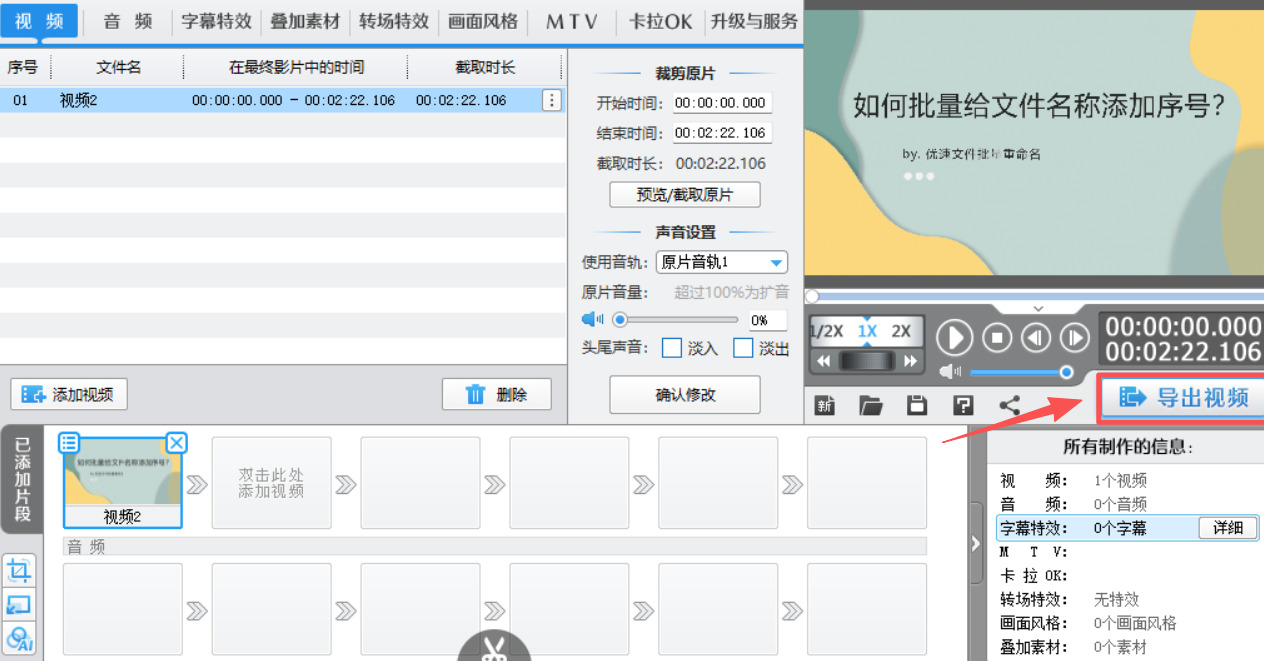This screenshot has width=1264, height=661.
Task: Switch to the 字幕特效 tab
Action: pos(216,20)
